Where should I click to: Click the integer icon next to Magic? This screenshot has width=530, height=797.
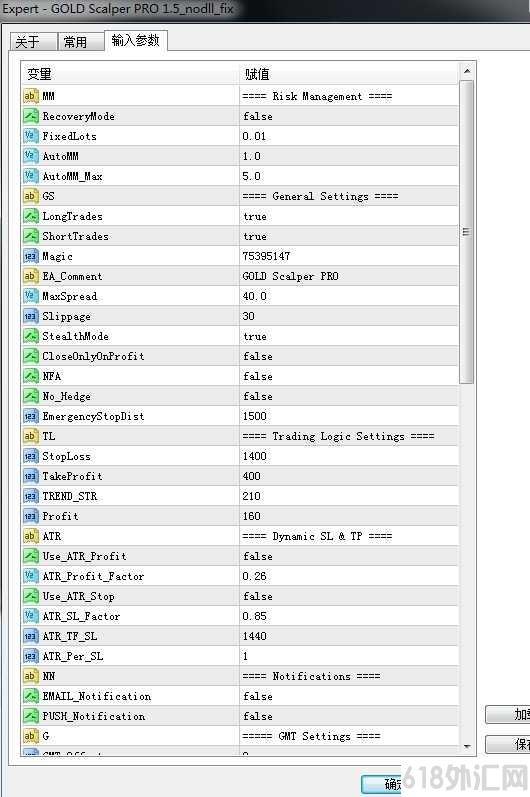point(30,256)
